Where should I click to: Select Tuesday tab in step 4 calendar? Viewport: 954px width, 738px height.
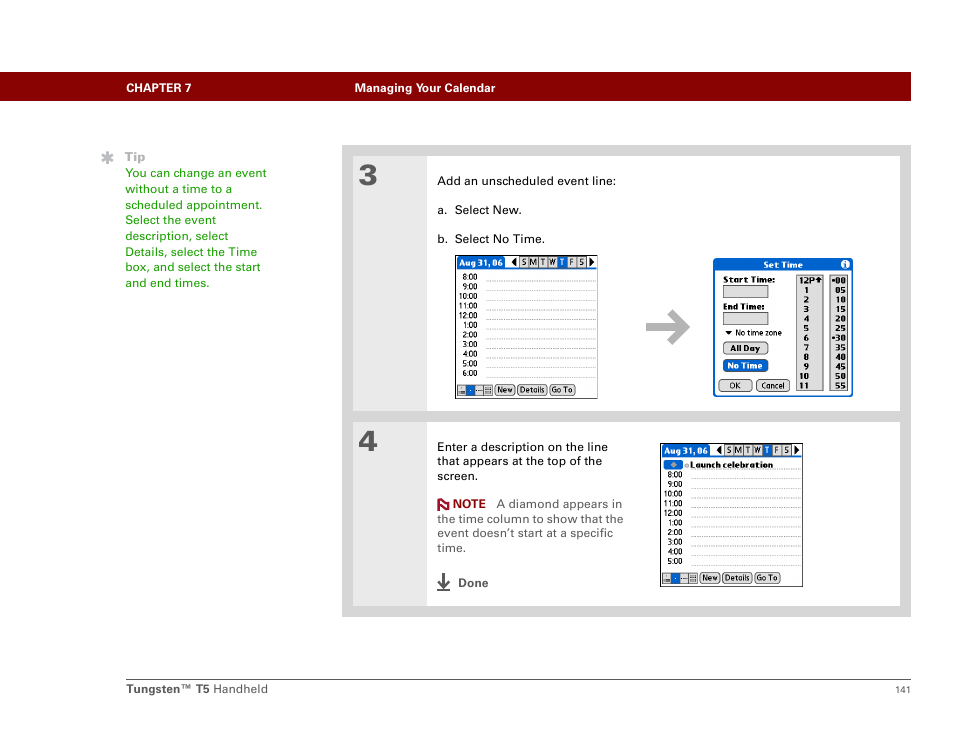pyautogui.click(x=748, y=450)
